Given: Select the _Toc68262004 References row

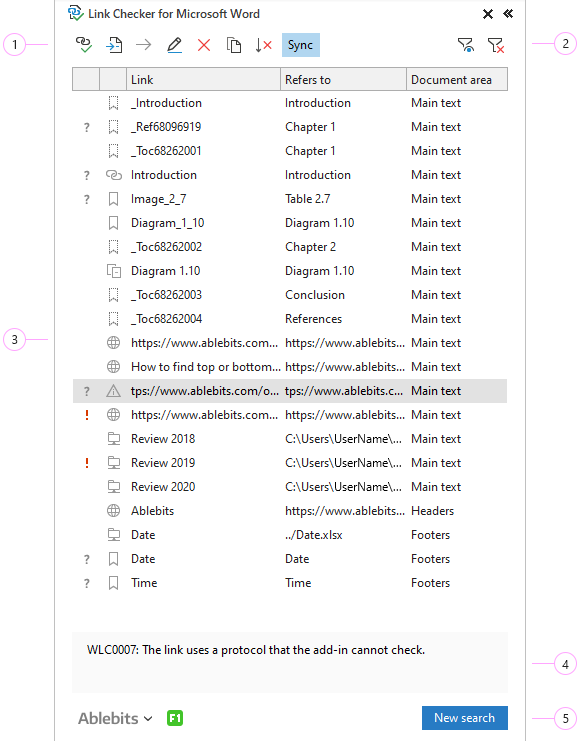Looking at the screenshot, I should pos(290,319).
